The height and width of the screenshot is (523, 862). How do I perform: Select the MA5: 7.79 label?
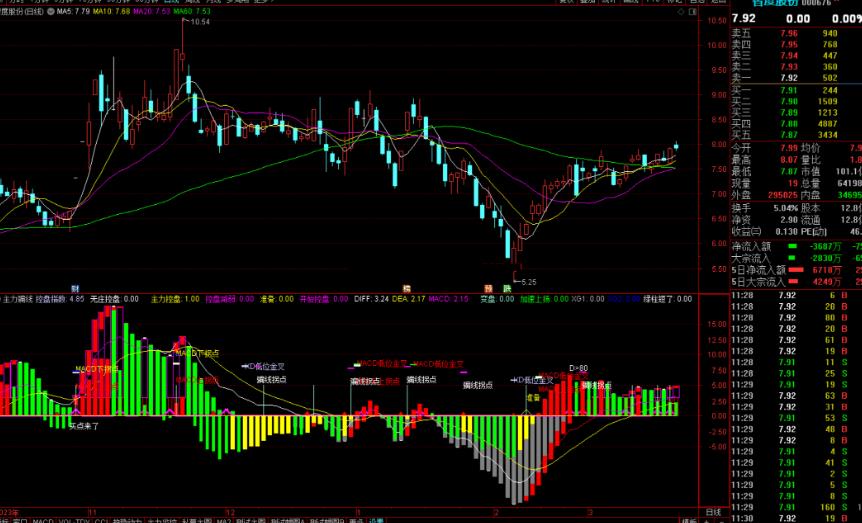coord(73,11)
